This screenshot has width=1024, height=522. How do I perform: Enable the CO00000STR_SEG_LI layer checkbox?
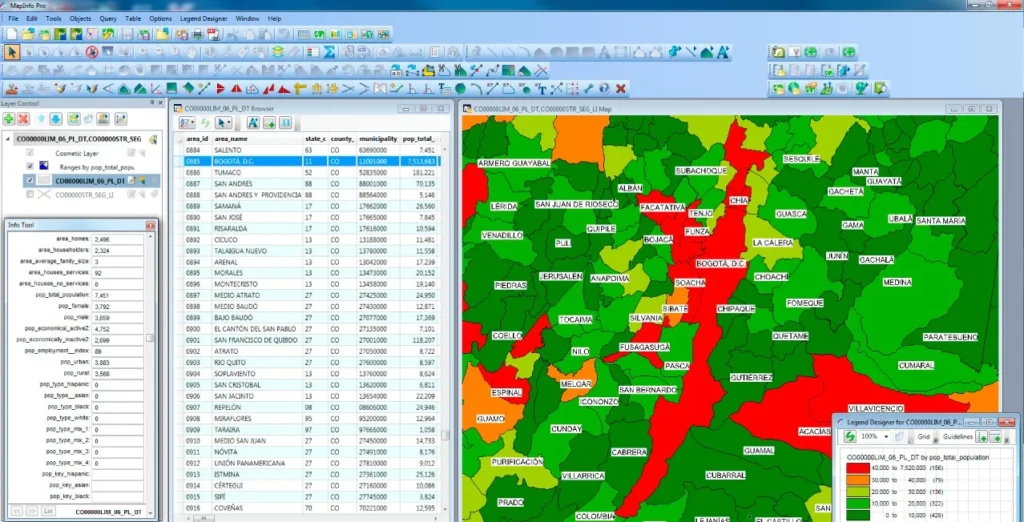(29, 194)
